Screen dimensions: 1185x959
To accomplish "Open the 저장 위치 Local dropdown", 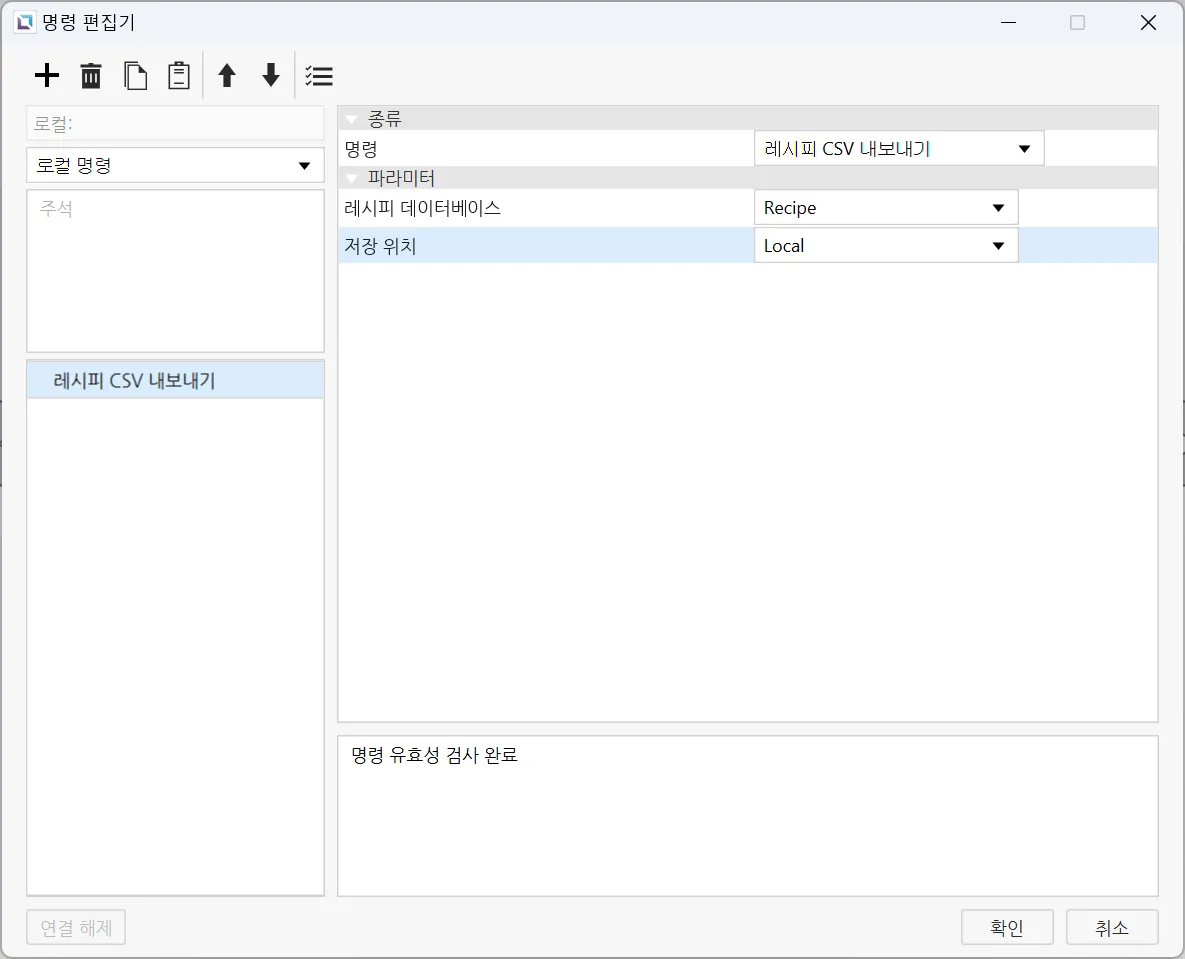I will point(885,246).
